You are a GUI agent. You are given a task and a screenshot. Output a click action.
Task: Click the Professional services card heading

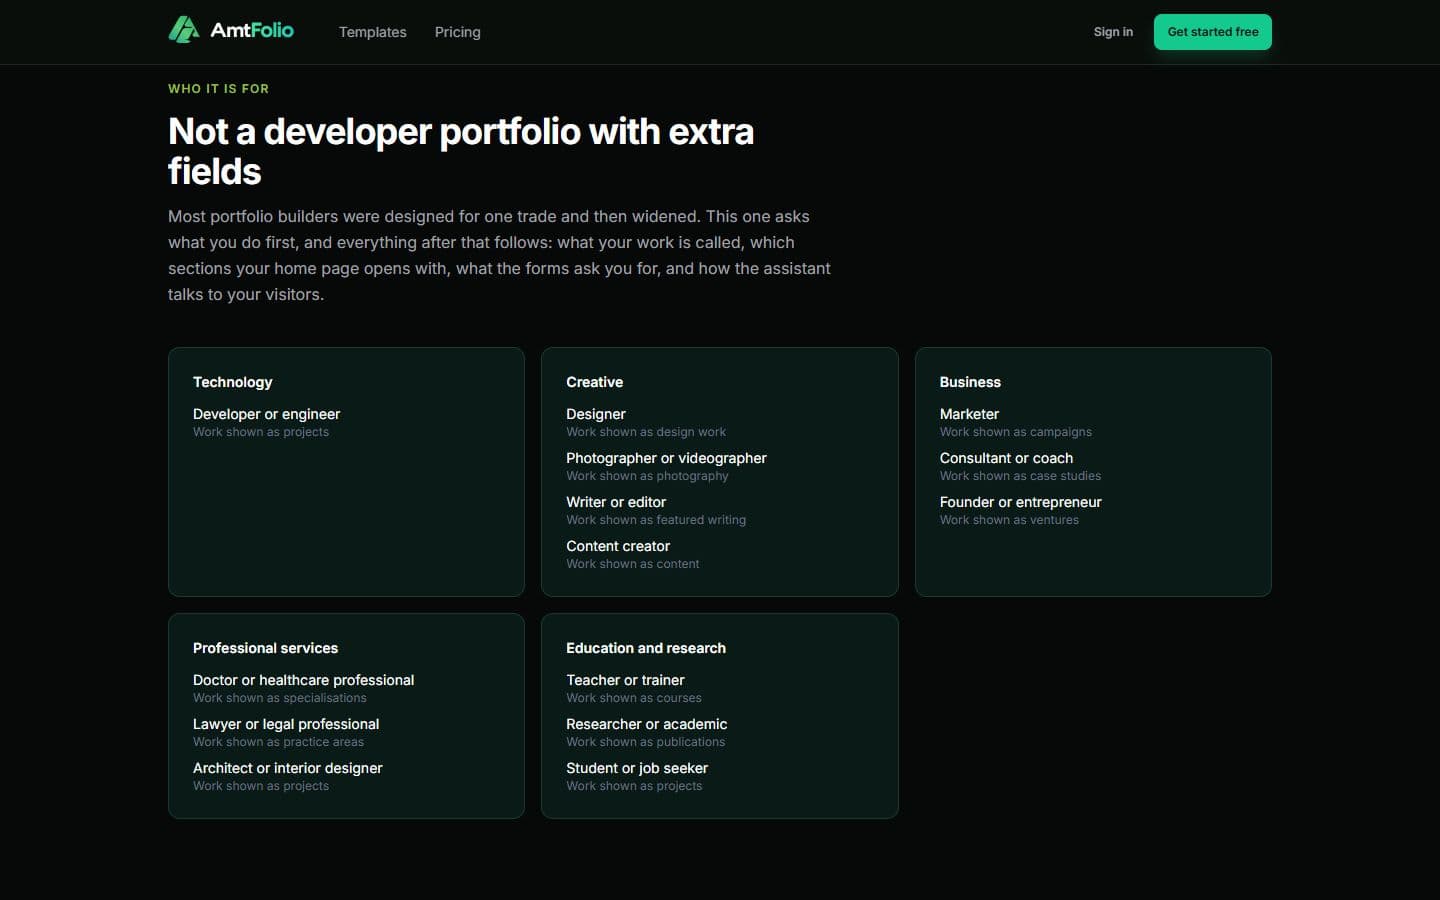[x=266, y=648]
